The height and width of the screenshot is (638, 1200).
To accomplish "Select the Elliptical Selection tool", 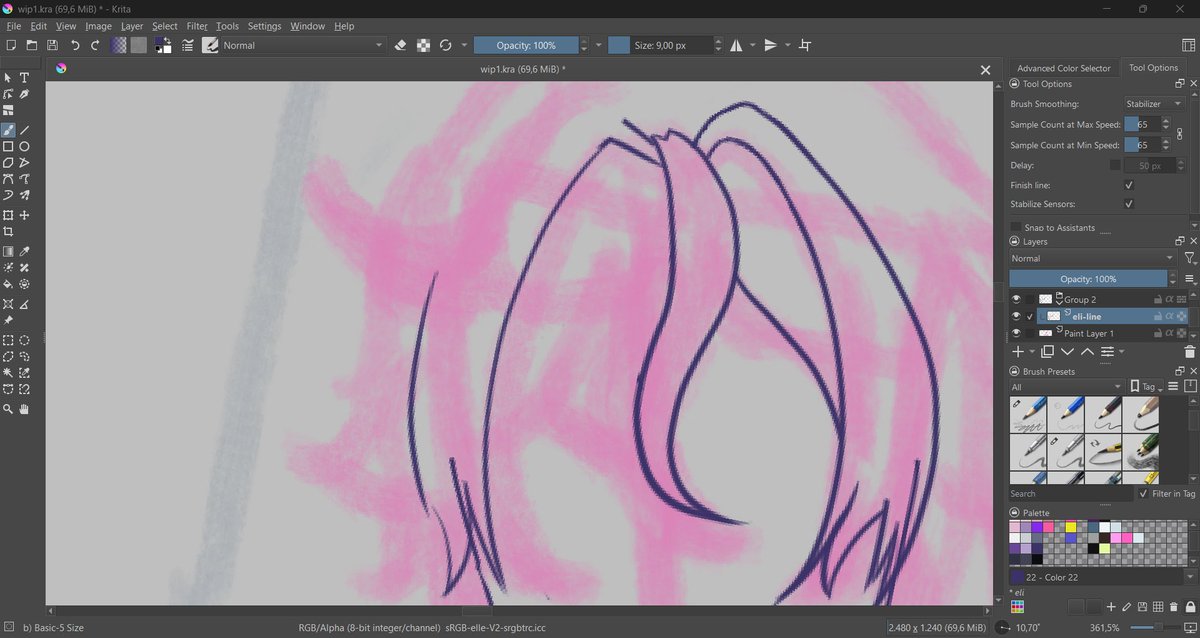I will (x=25, y=340).
